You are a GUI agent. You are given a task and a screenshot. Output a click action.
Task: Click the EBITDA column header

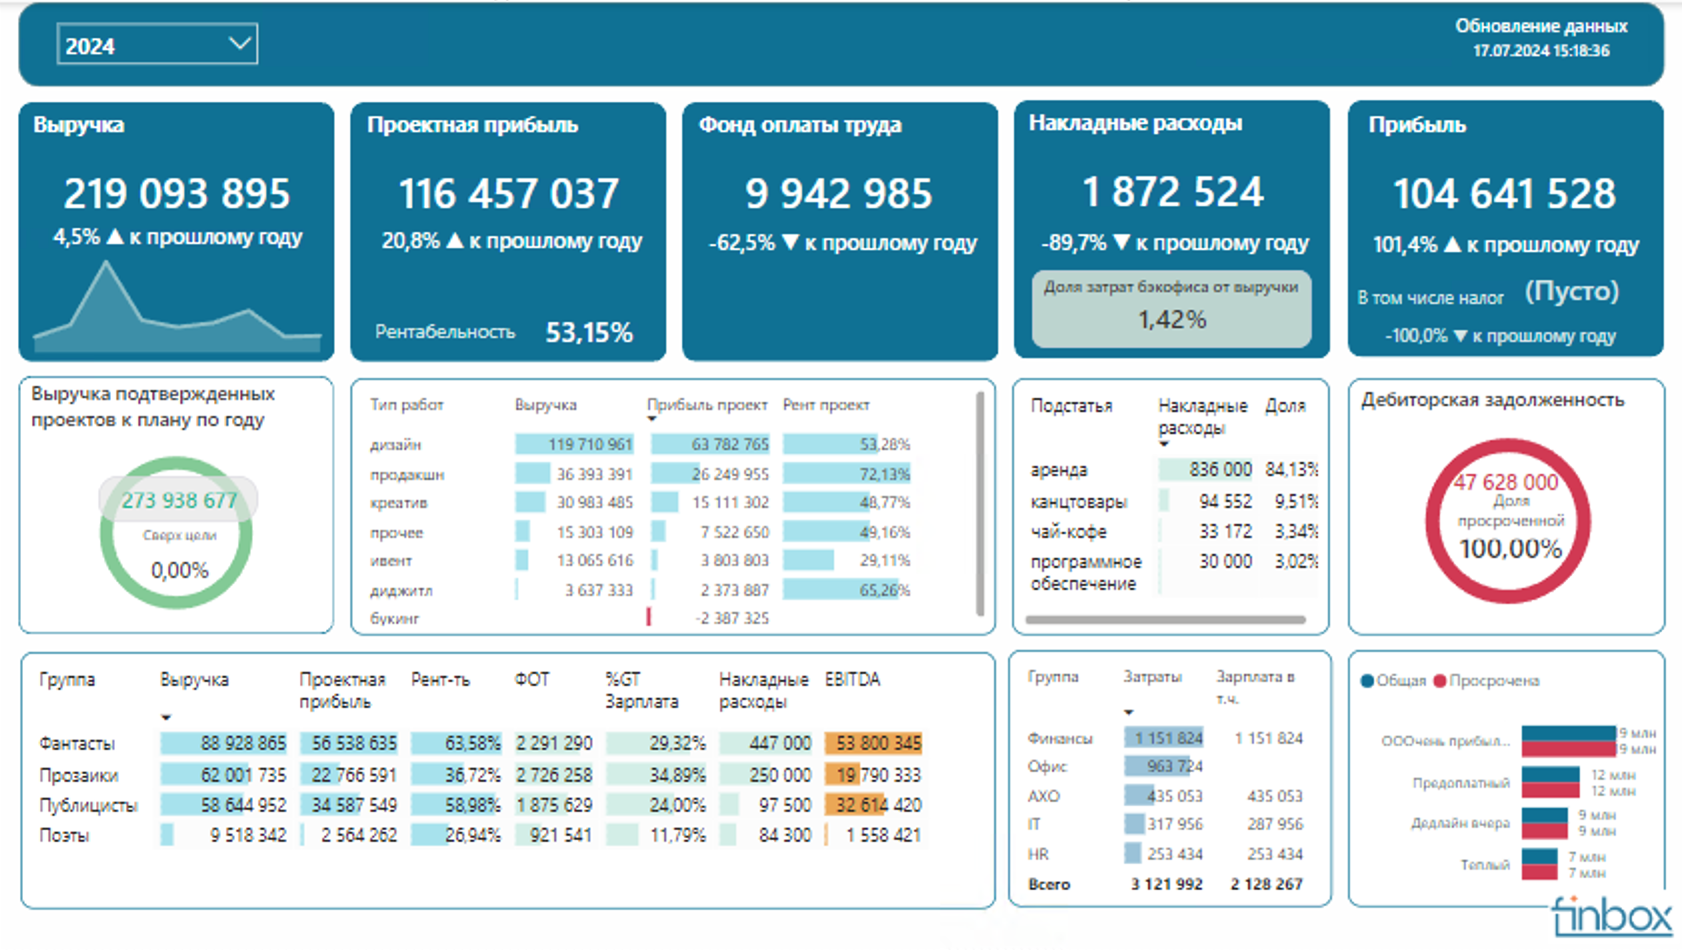pyautogui.click(x=852, y=680)
